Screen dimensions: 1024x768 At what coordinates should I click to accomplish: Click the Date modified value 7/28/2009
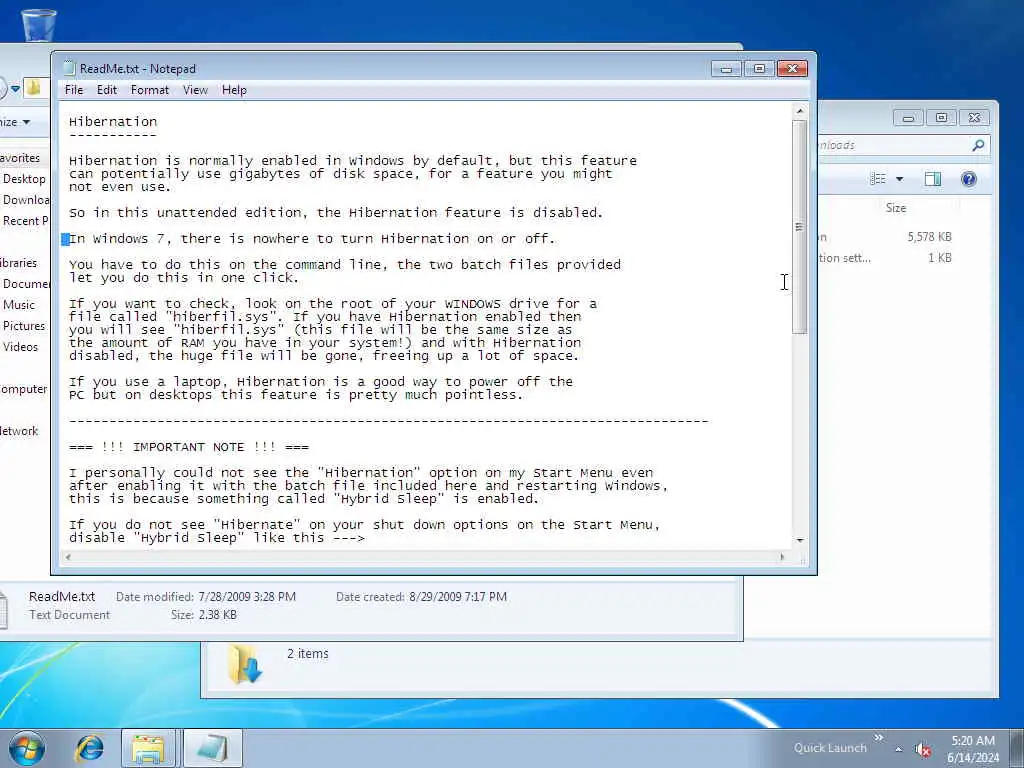click(247, 597)
